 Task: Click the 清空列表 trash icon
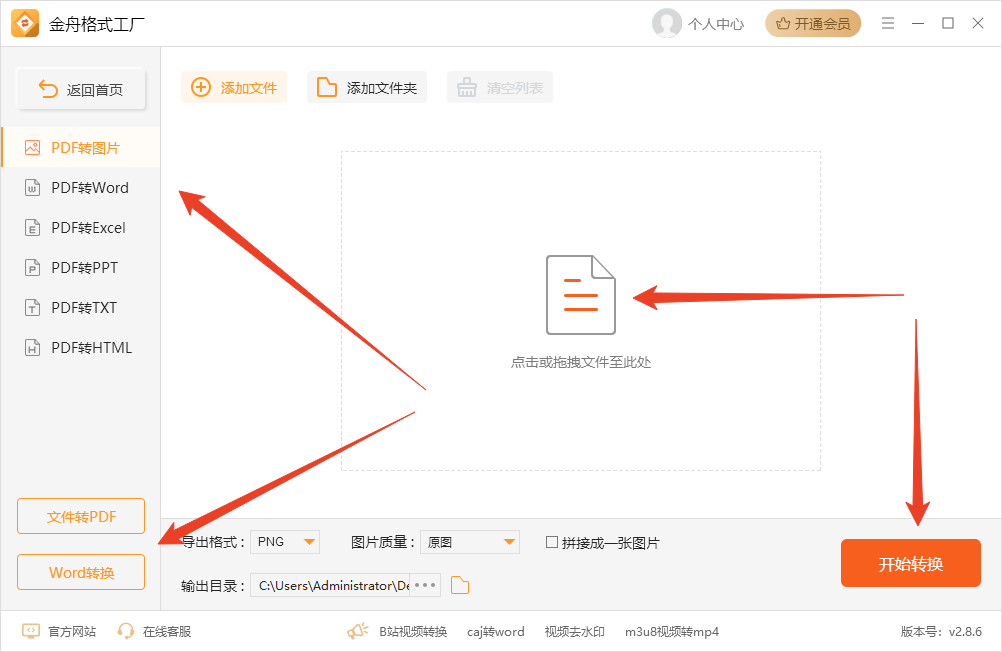click(466, 87)
